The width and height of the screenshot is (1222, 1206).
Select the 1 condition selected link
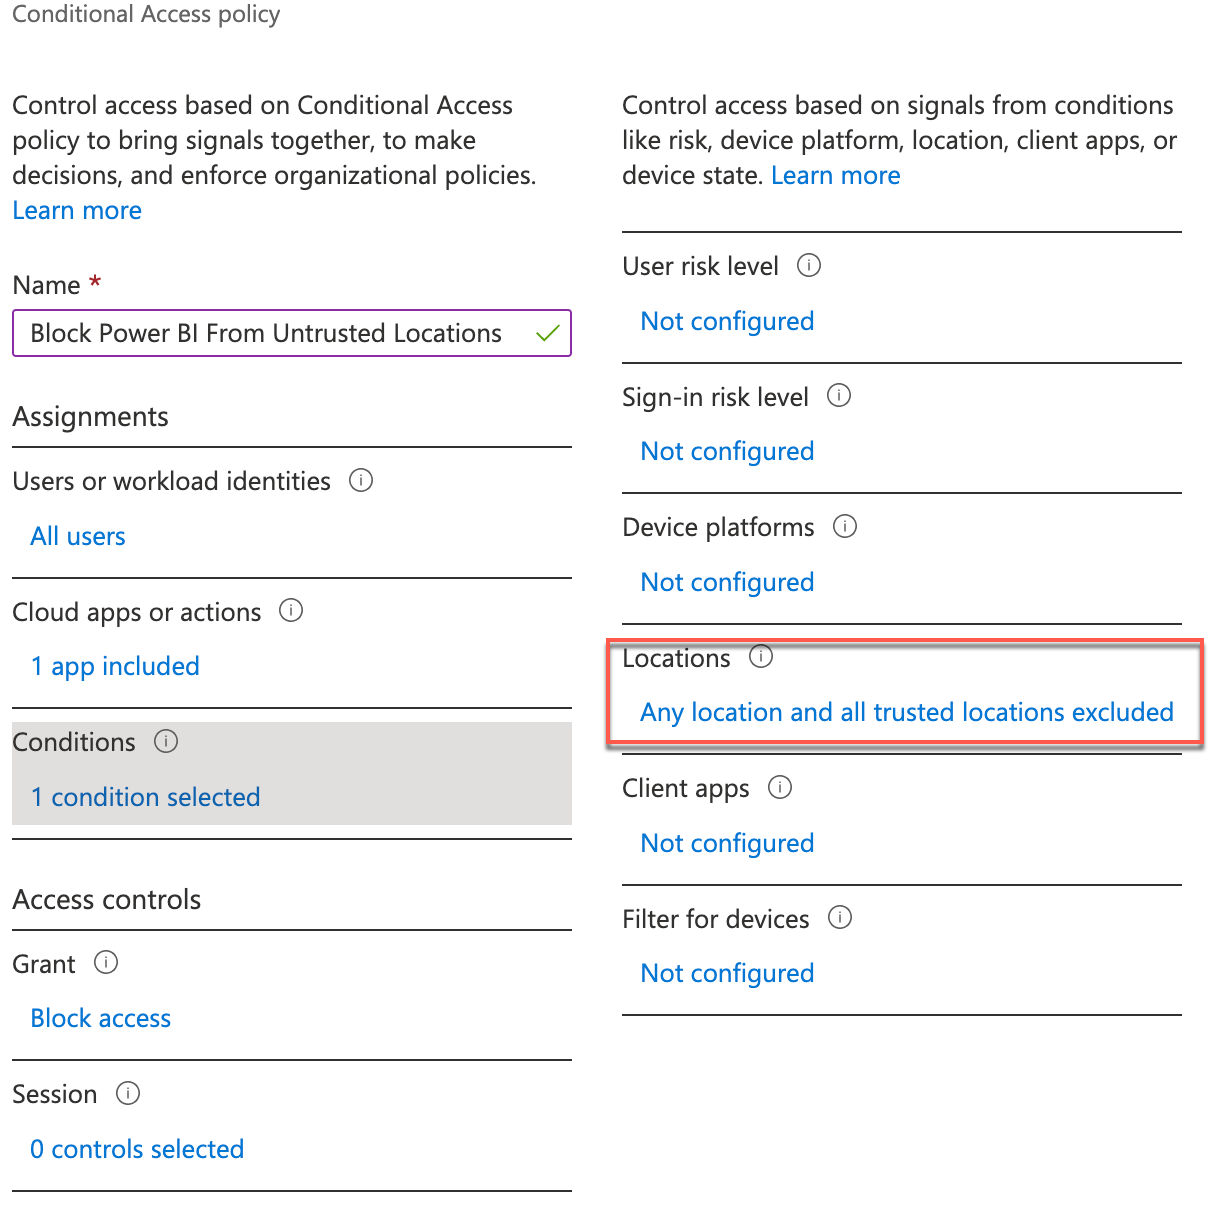[145, 797]
